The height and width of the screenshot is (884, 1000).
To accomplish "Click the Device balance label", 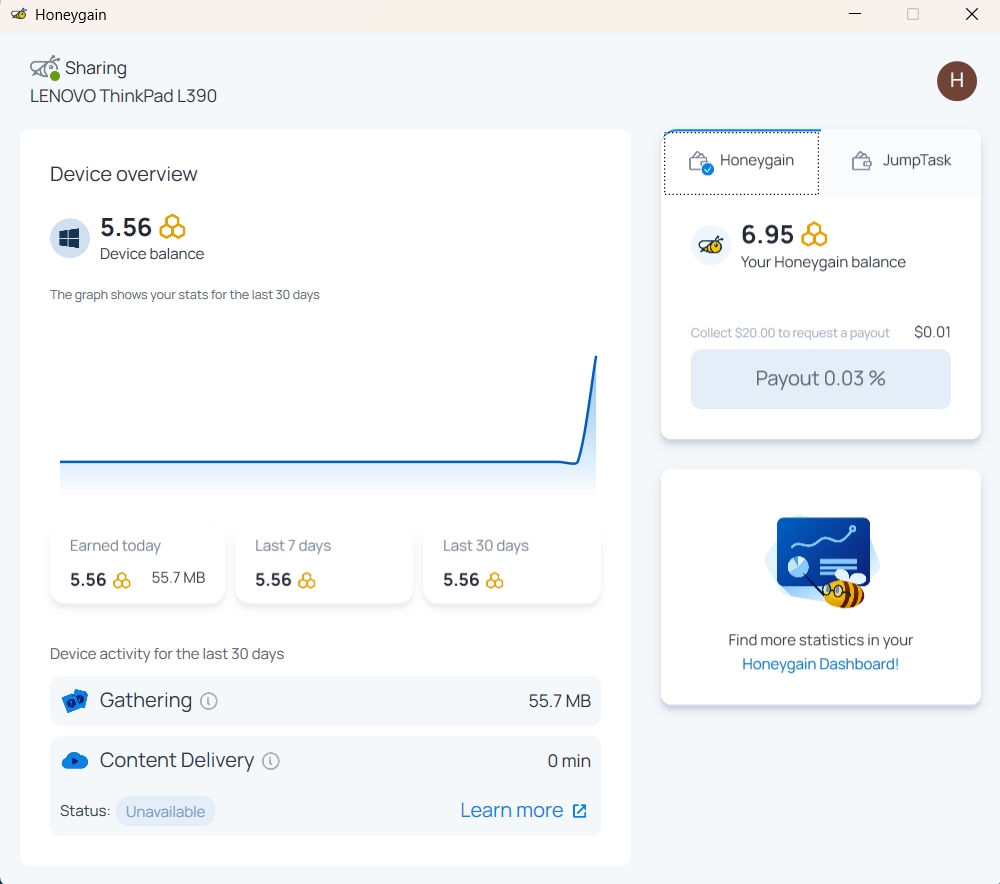I will (152, 254).
